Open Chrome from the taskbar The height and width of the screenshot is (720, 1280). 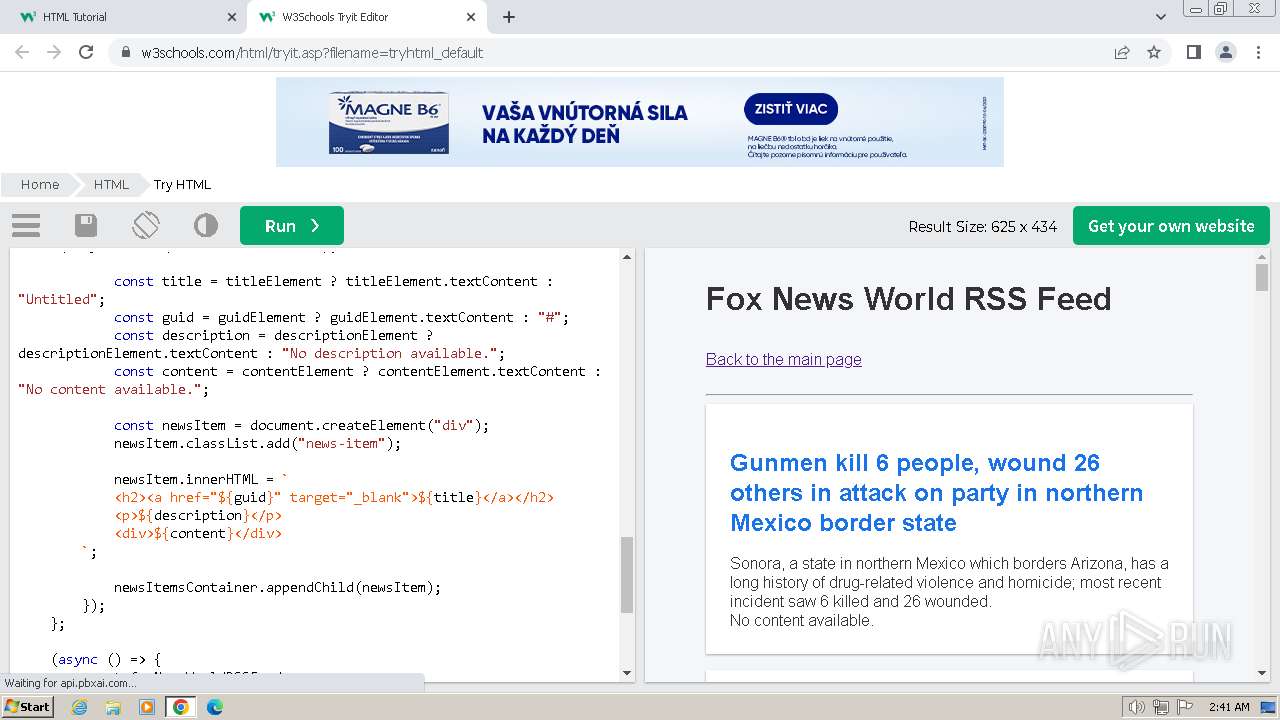pyautogui.click(x=181, y=707)
